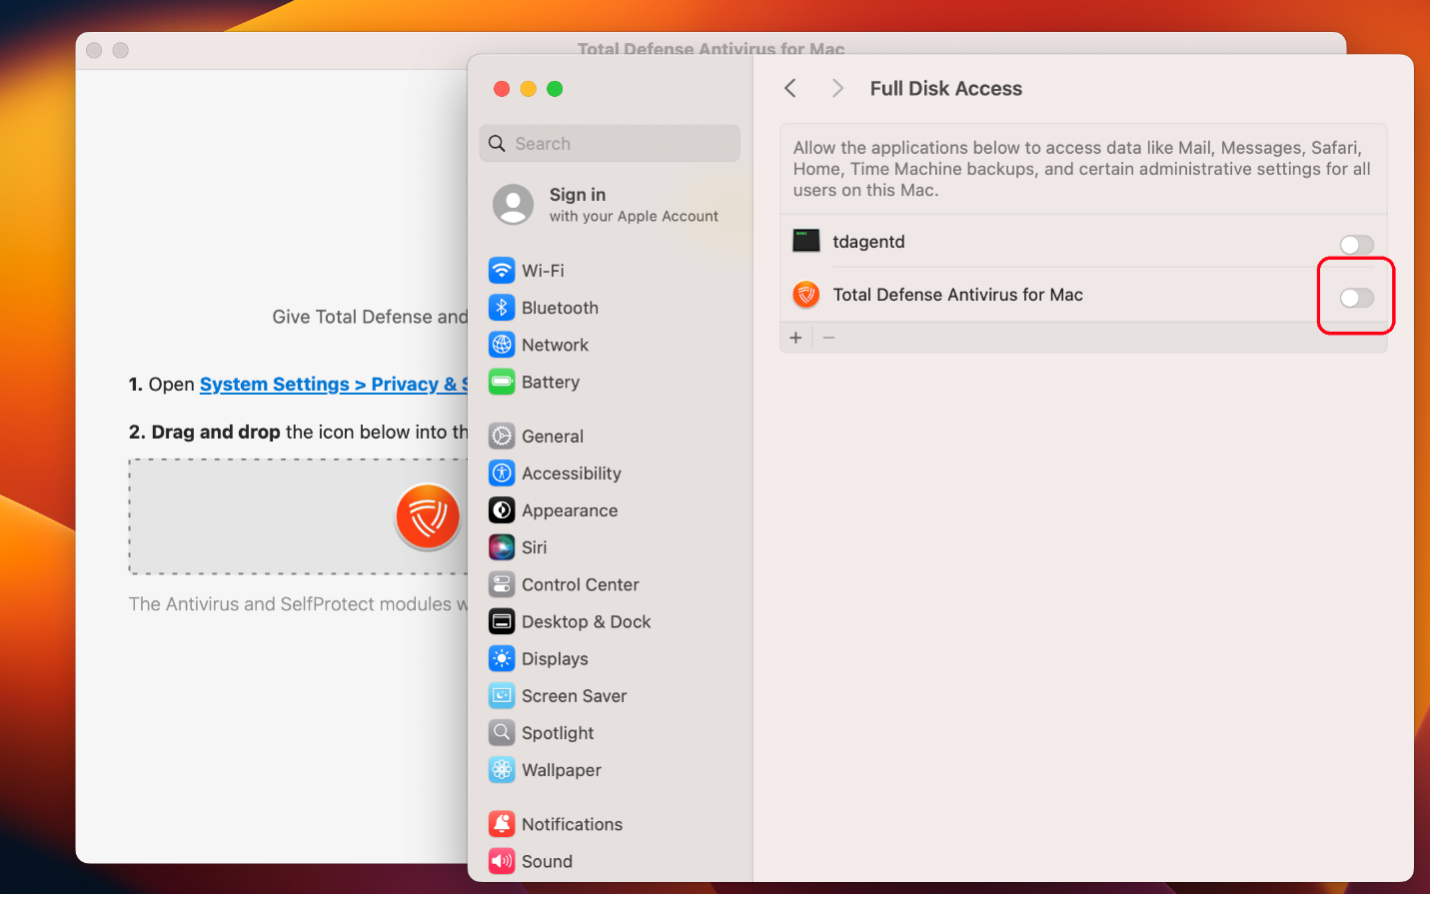
Task: Click the Siri icon
Action: pyautogui.click(x=502, y=547)
